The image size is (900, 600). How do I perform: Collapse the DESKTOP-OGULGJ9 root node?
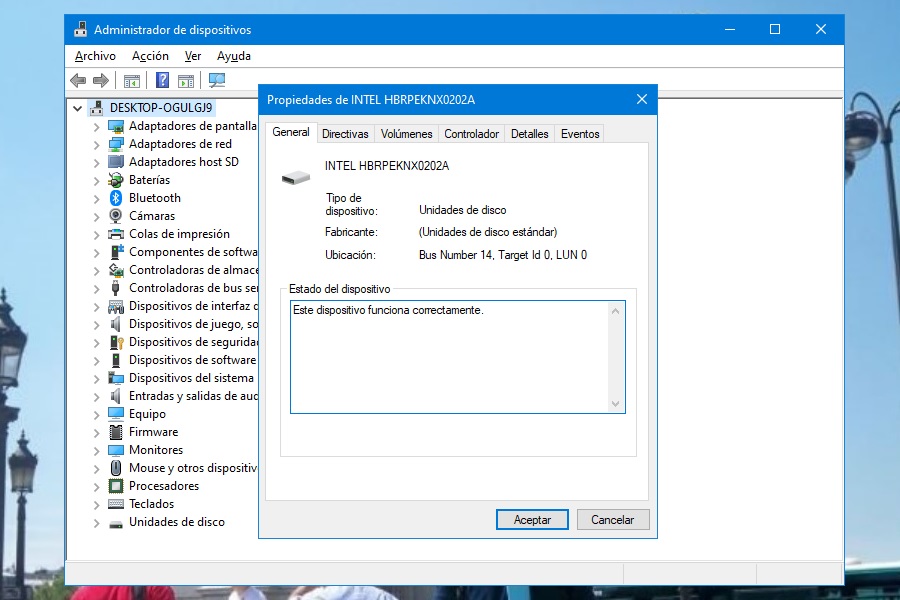point(77,108)
